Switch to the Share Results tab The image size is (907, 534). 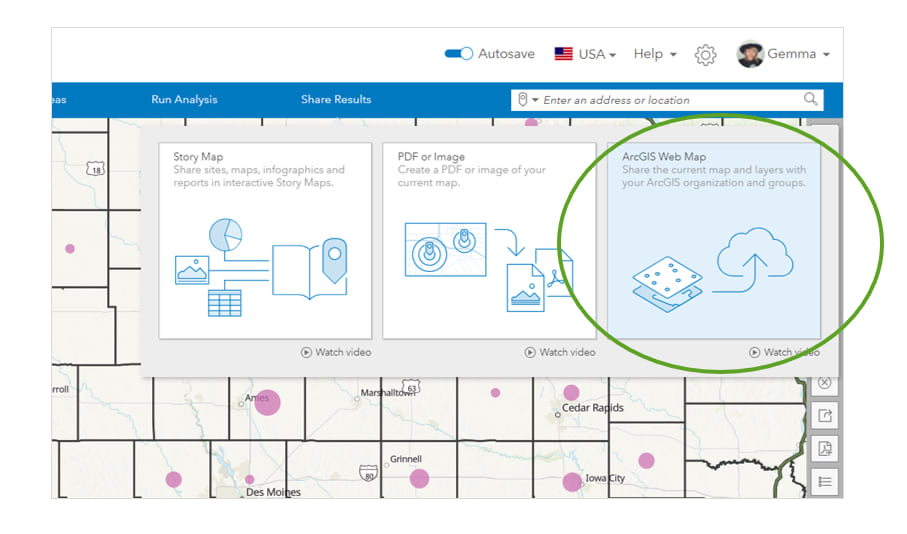[336, 100]
